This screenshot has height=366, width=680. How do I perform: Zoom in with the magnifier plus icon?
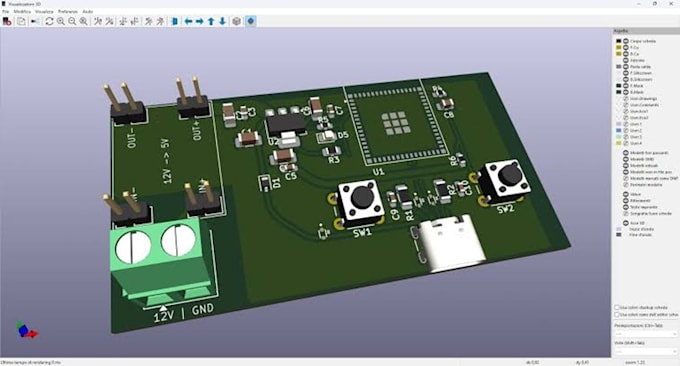pos(61,21)
